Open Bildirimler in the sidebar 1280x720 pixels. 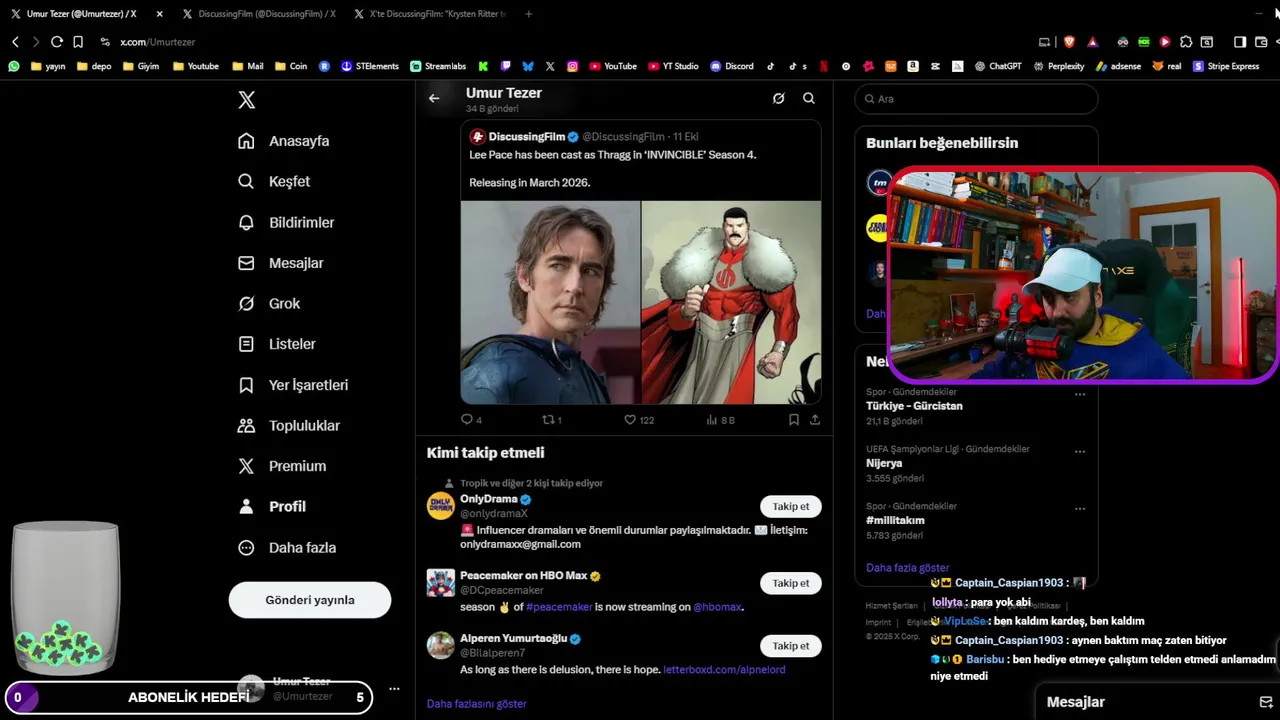pyautogui.click(x=286, y=222)
